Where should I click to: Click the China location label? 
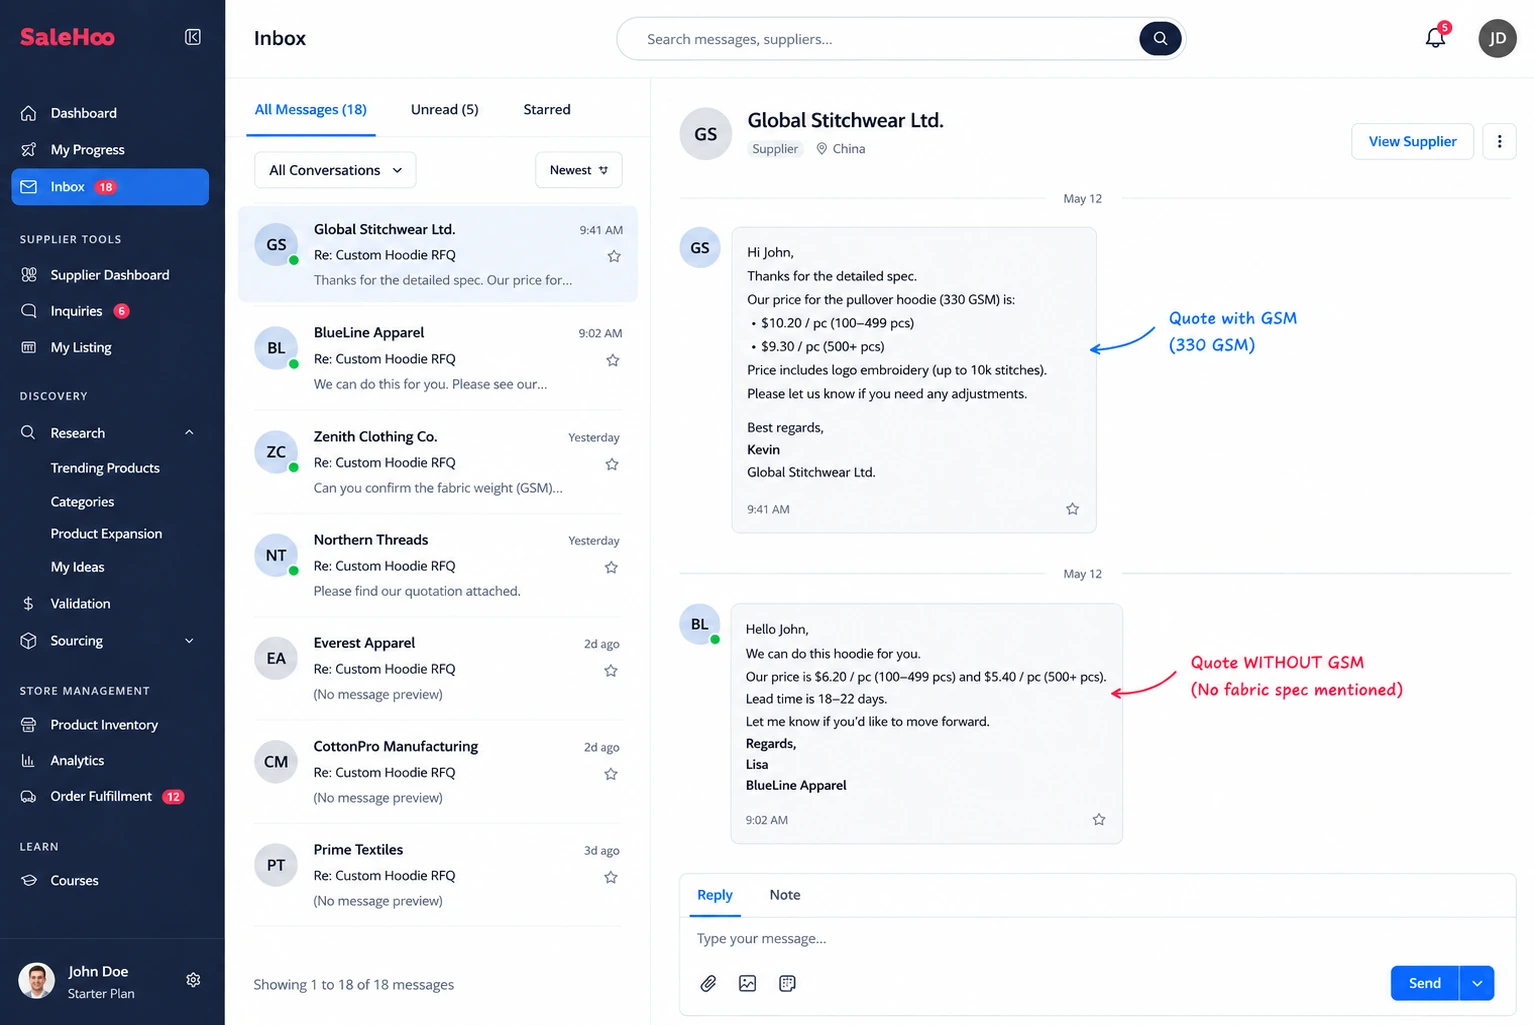[841, 149]
